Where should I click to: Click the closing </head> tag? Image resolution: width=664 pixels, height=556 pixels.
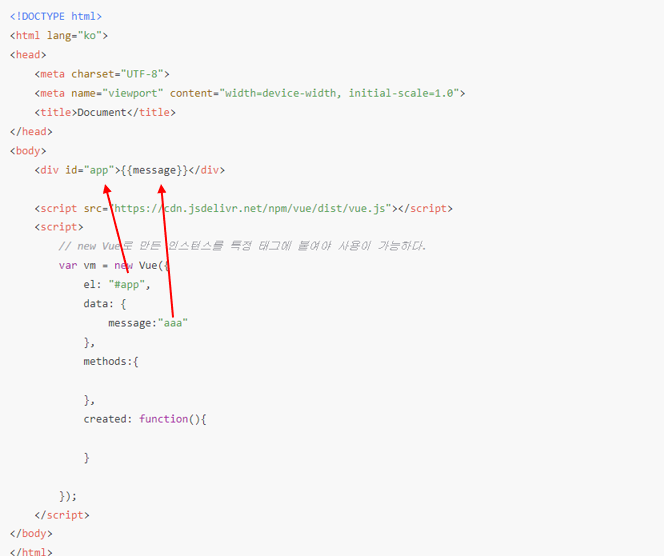31,132
